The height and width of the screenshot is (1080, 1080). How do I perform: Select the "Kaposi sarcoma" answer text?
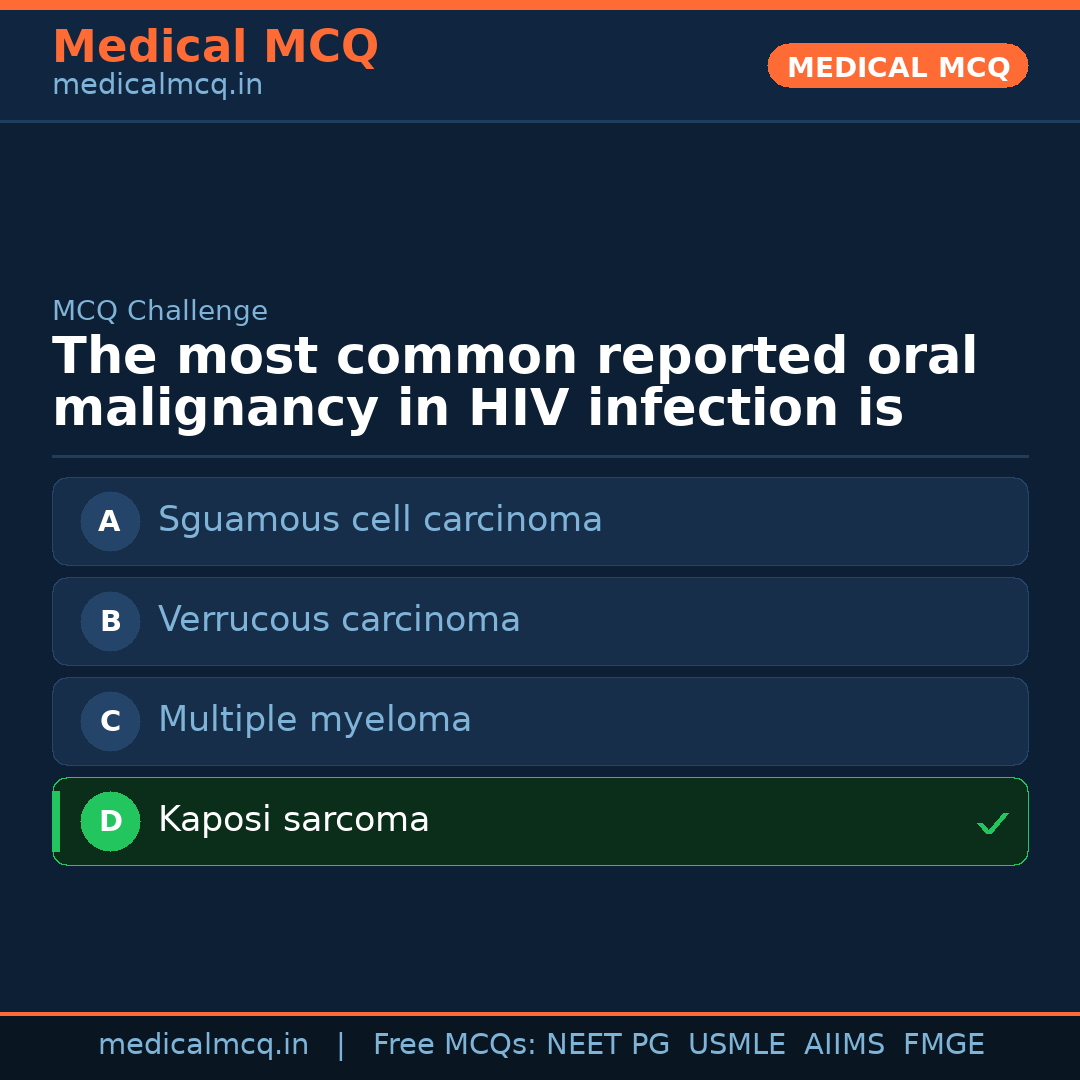(x=293, y=820)
